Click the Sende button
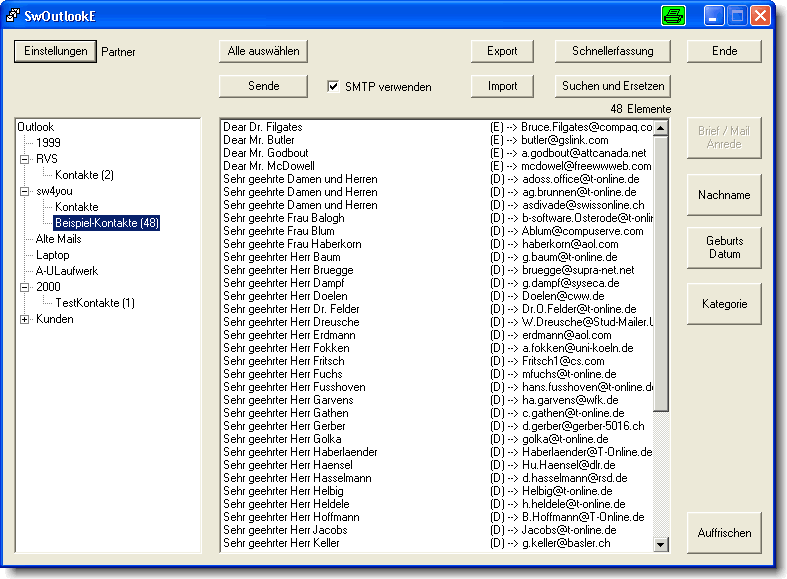The image size is (787, 579). pos(263,86)
